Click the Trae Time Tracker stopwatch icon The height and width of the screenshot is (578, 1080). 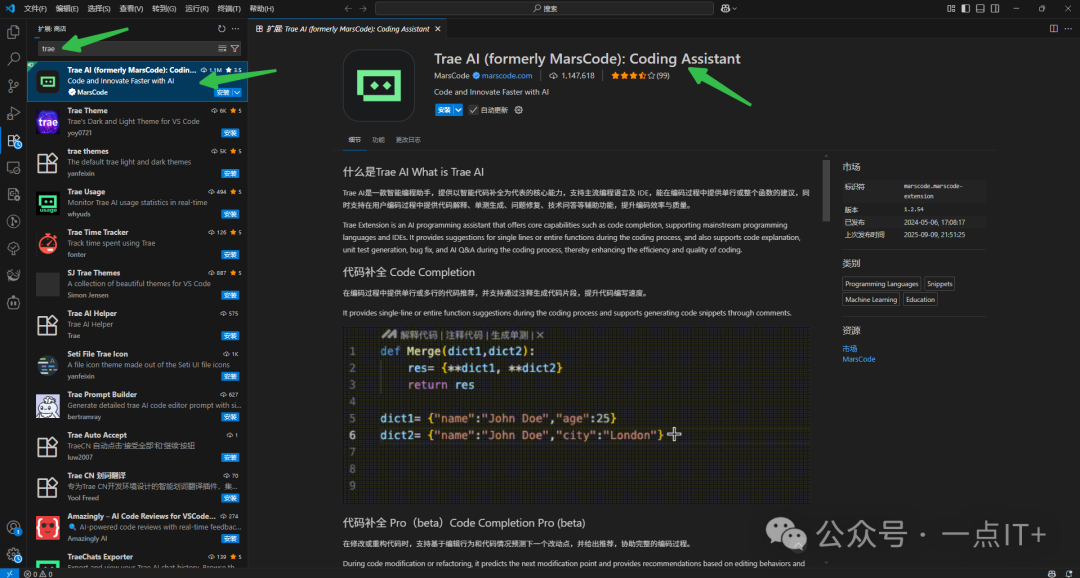click(48, 243)
